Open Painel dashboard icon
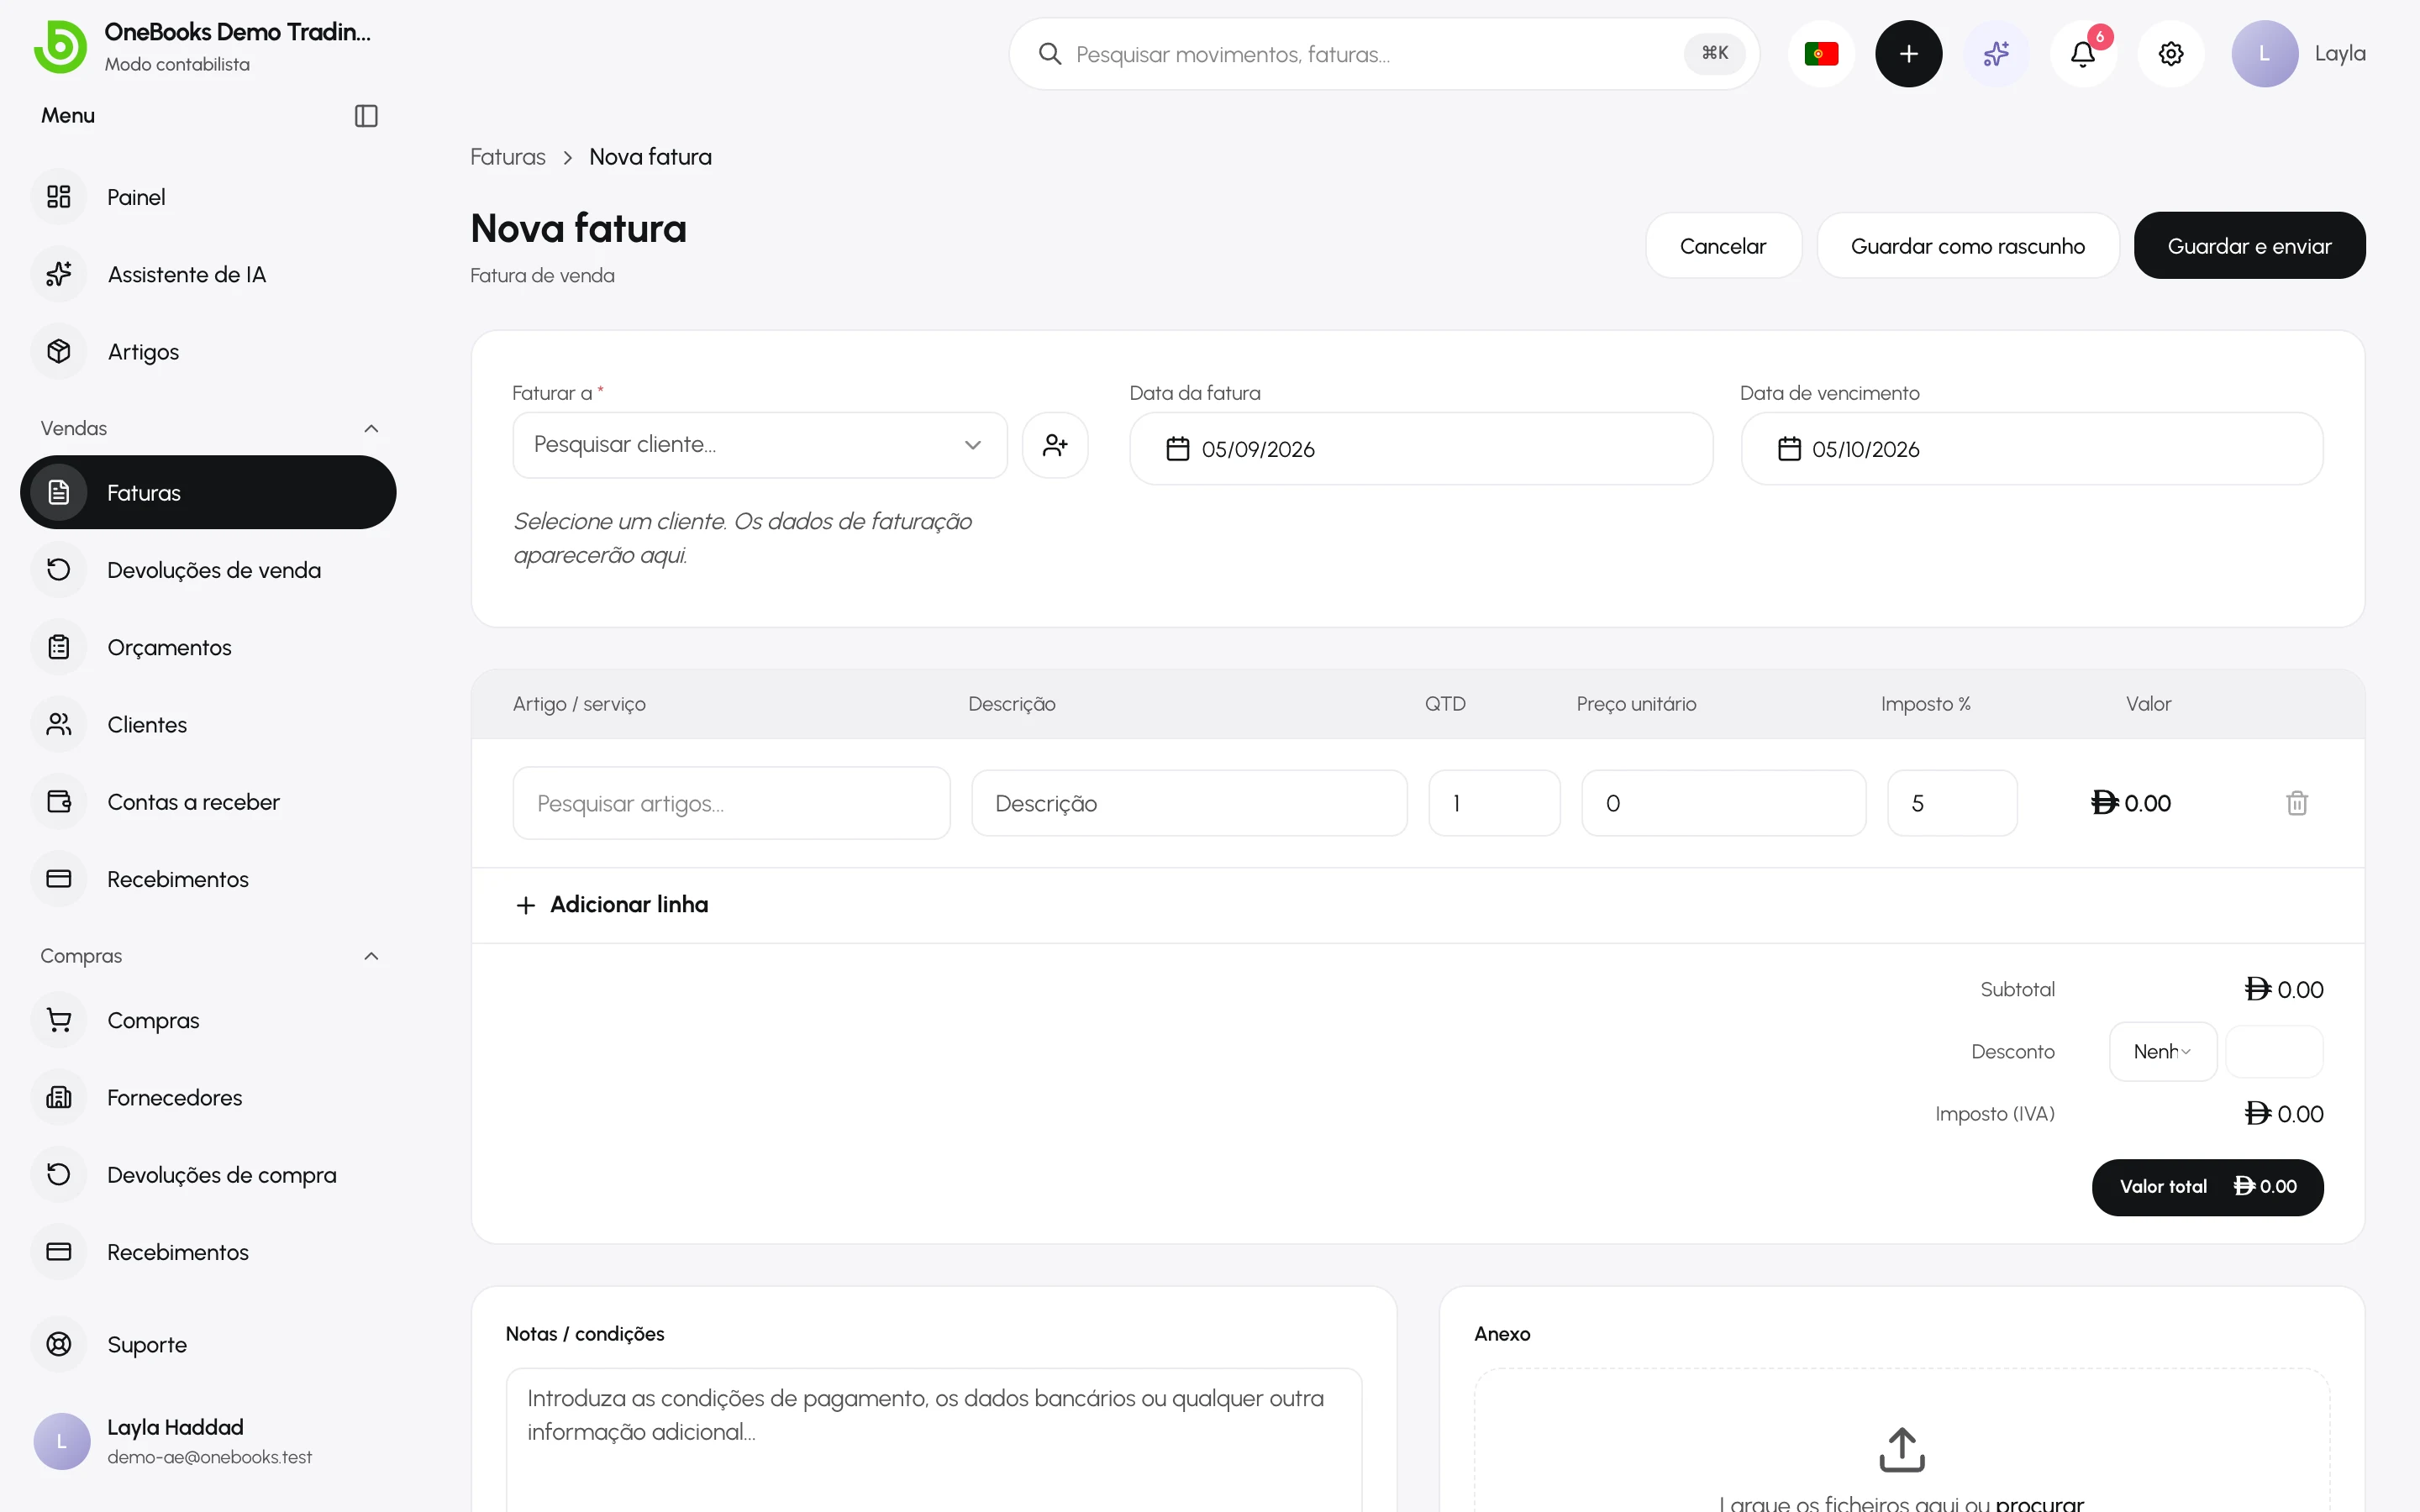Viewport: 2420px width, 1512px height. (59, 197)
